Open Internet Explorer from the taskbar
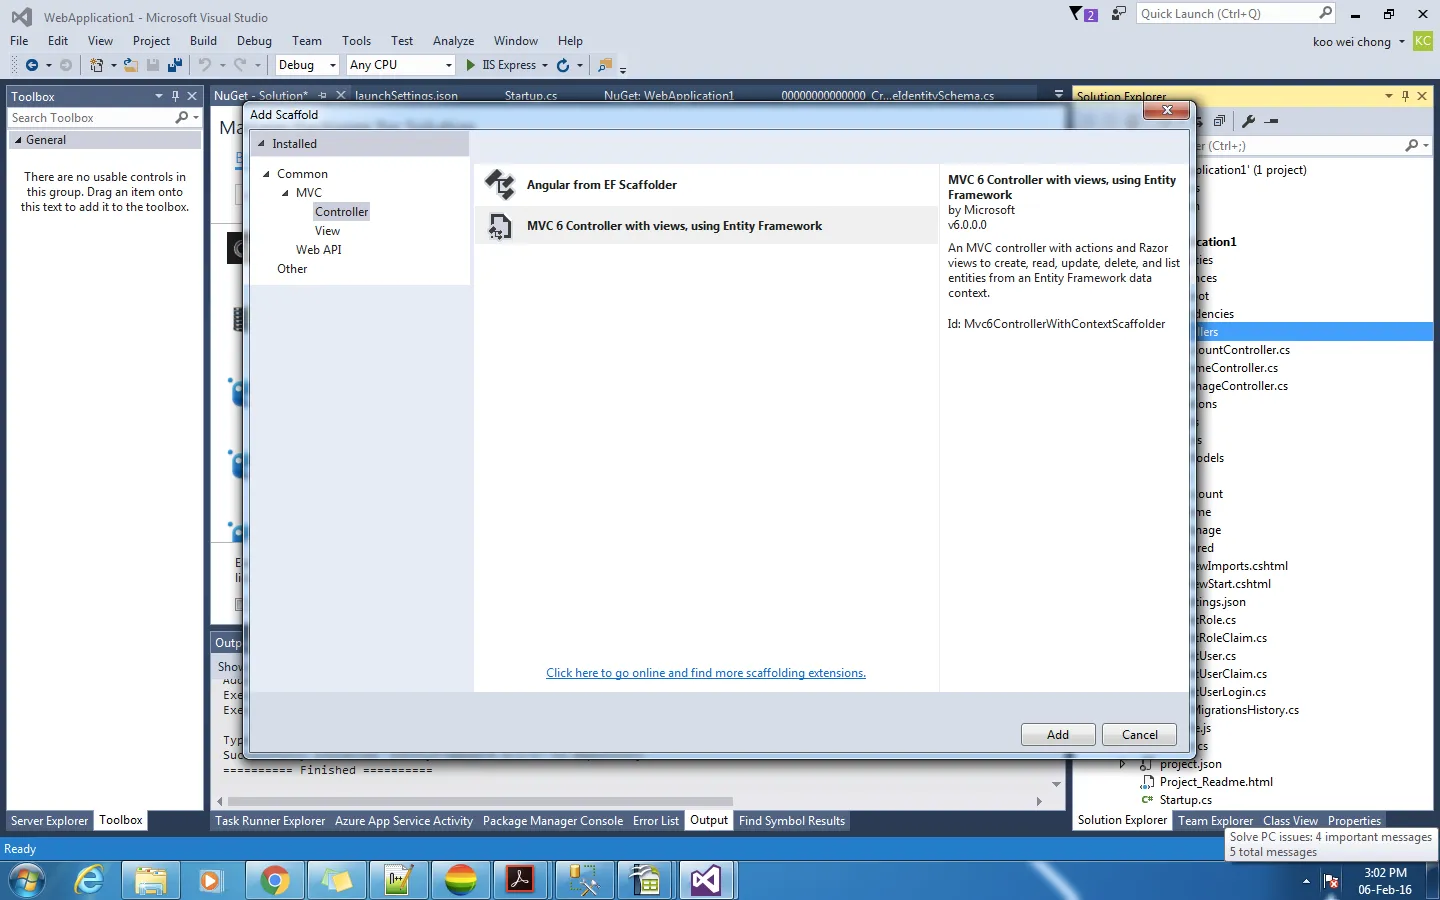Image resolution: width=1440 pixels, height=900 pixels. click(x=90, y=880)
